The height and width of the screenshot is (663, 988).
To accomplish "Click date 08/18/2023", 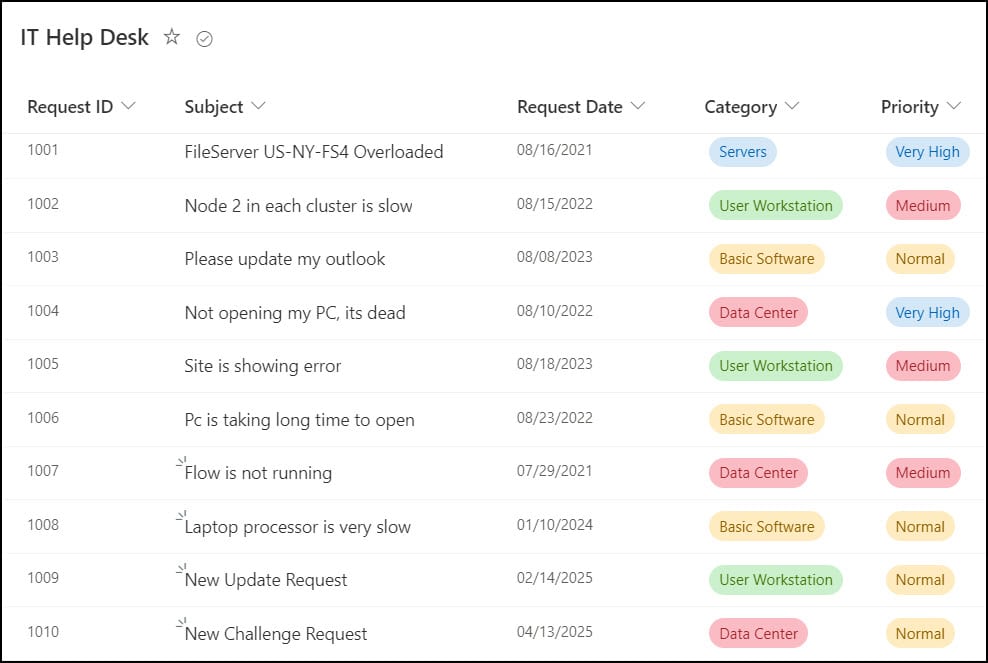I will pyautogui.click(x=554, y=364).
